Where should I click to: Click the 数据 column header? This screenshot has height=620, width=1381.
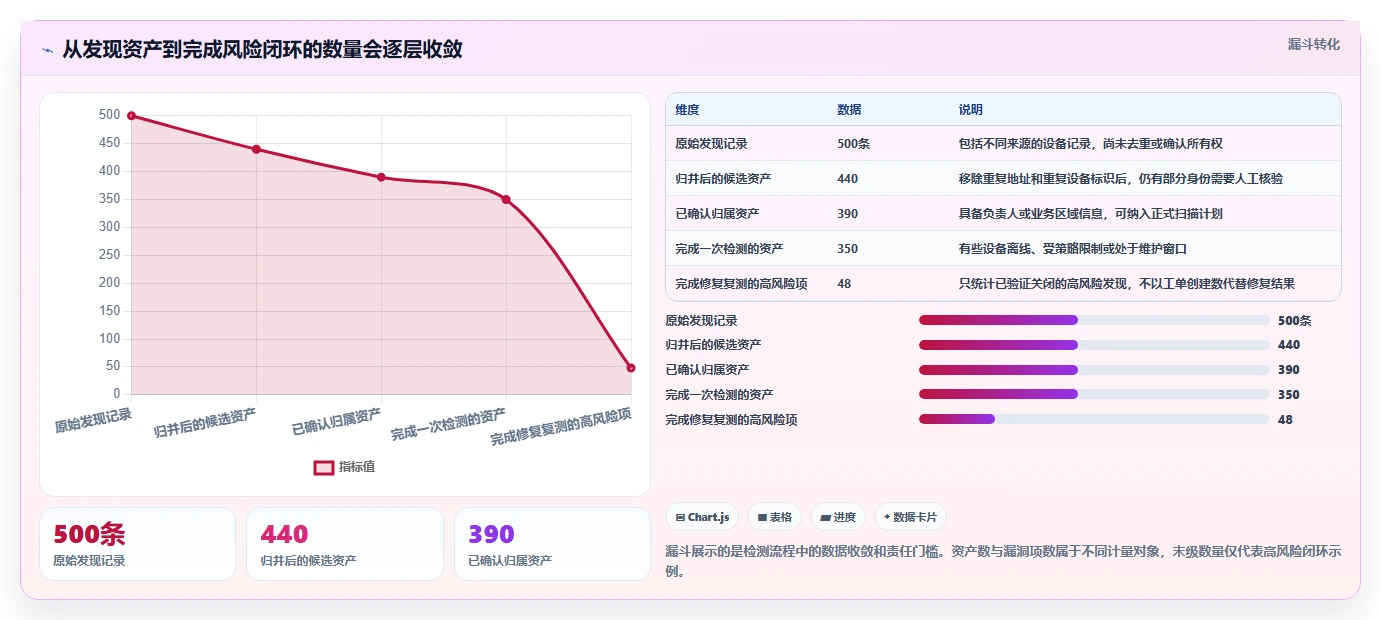(849, 110)
